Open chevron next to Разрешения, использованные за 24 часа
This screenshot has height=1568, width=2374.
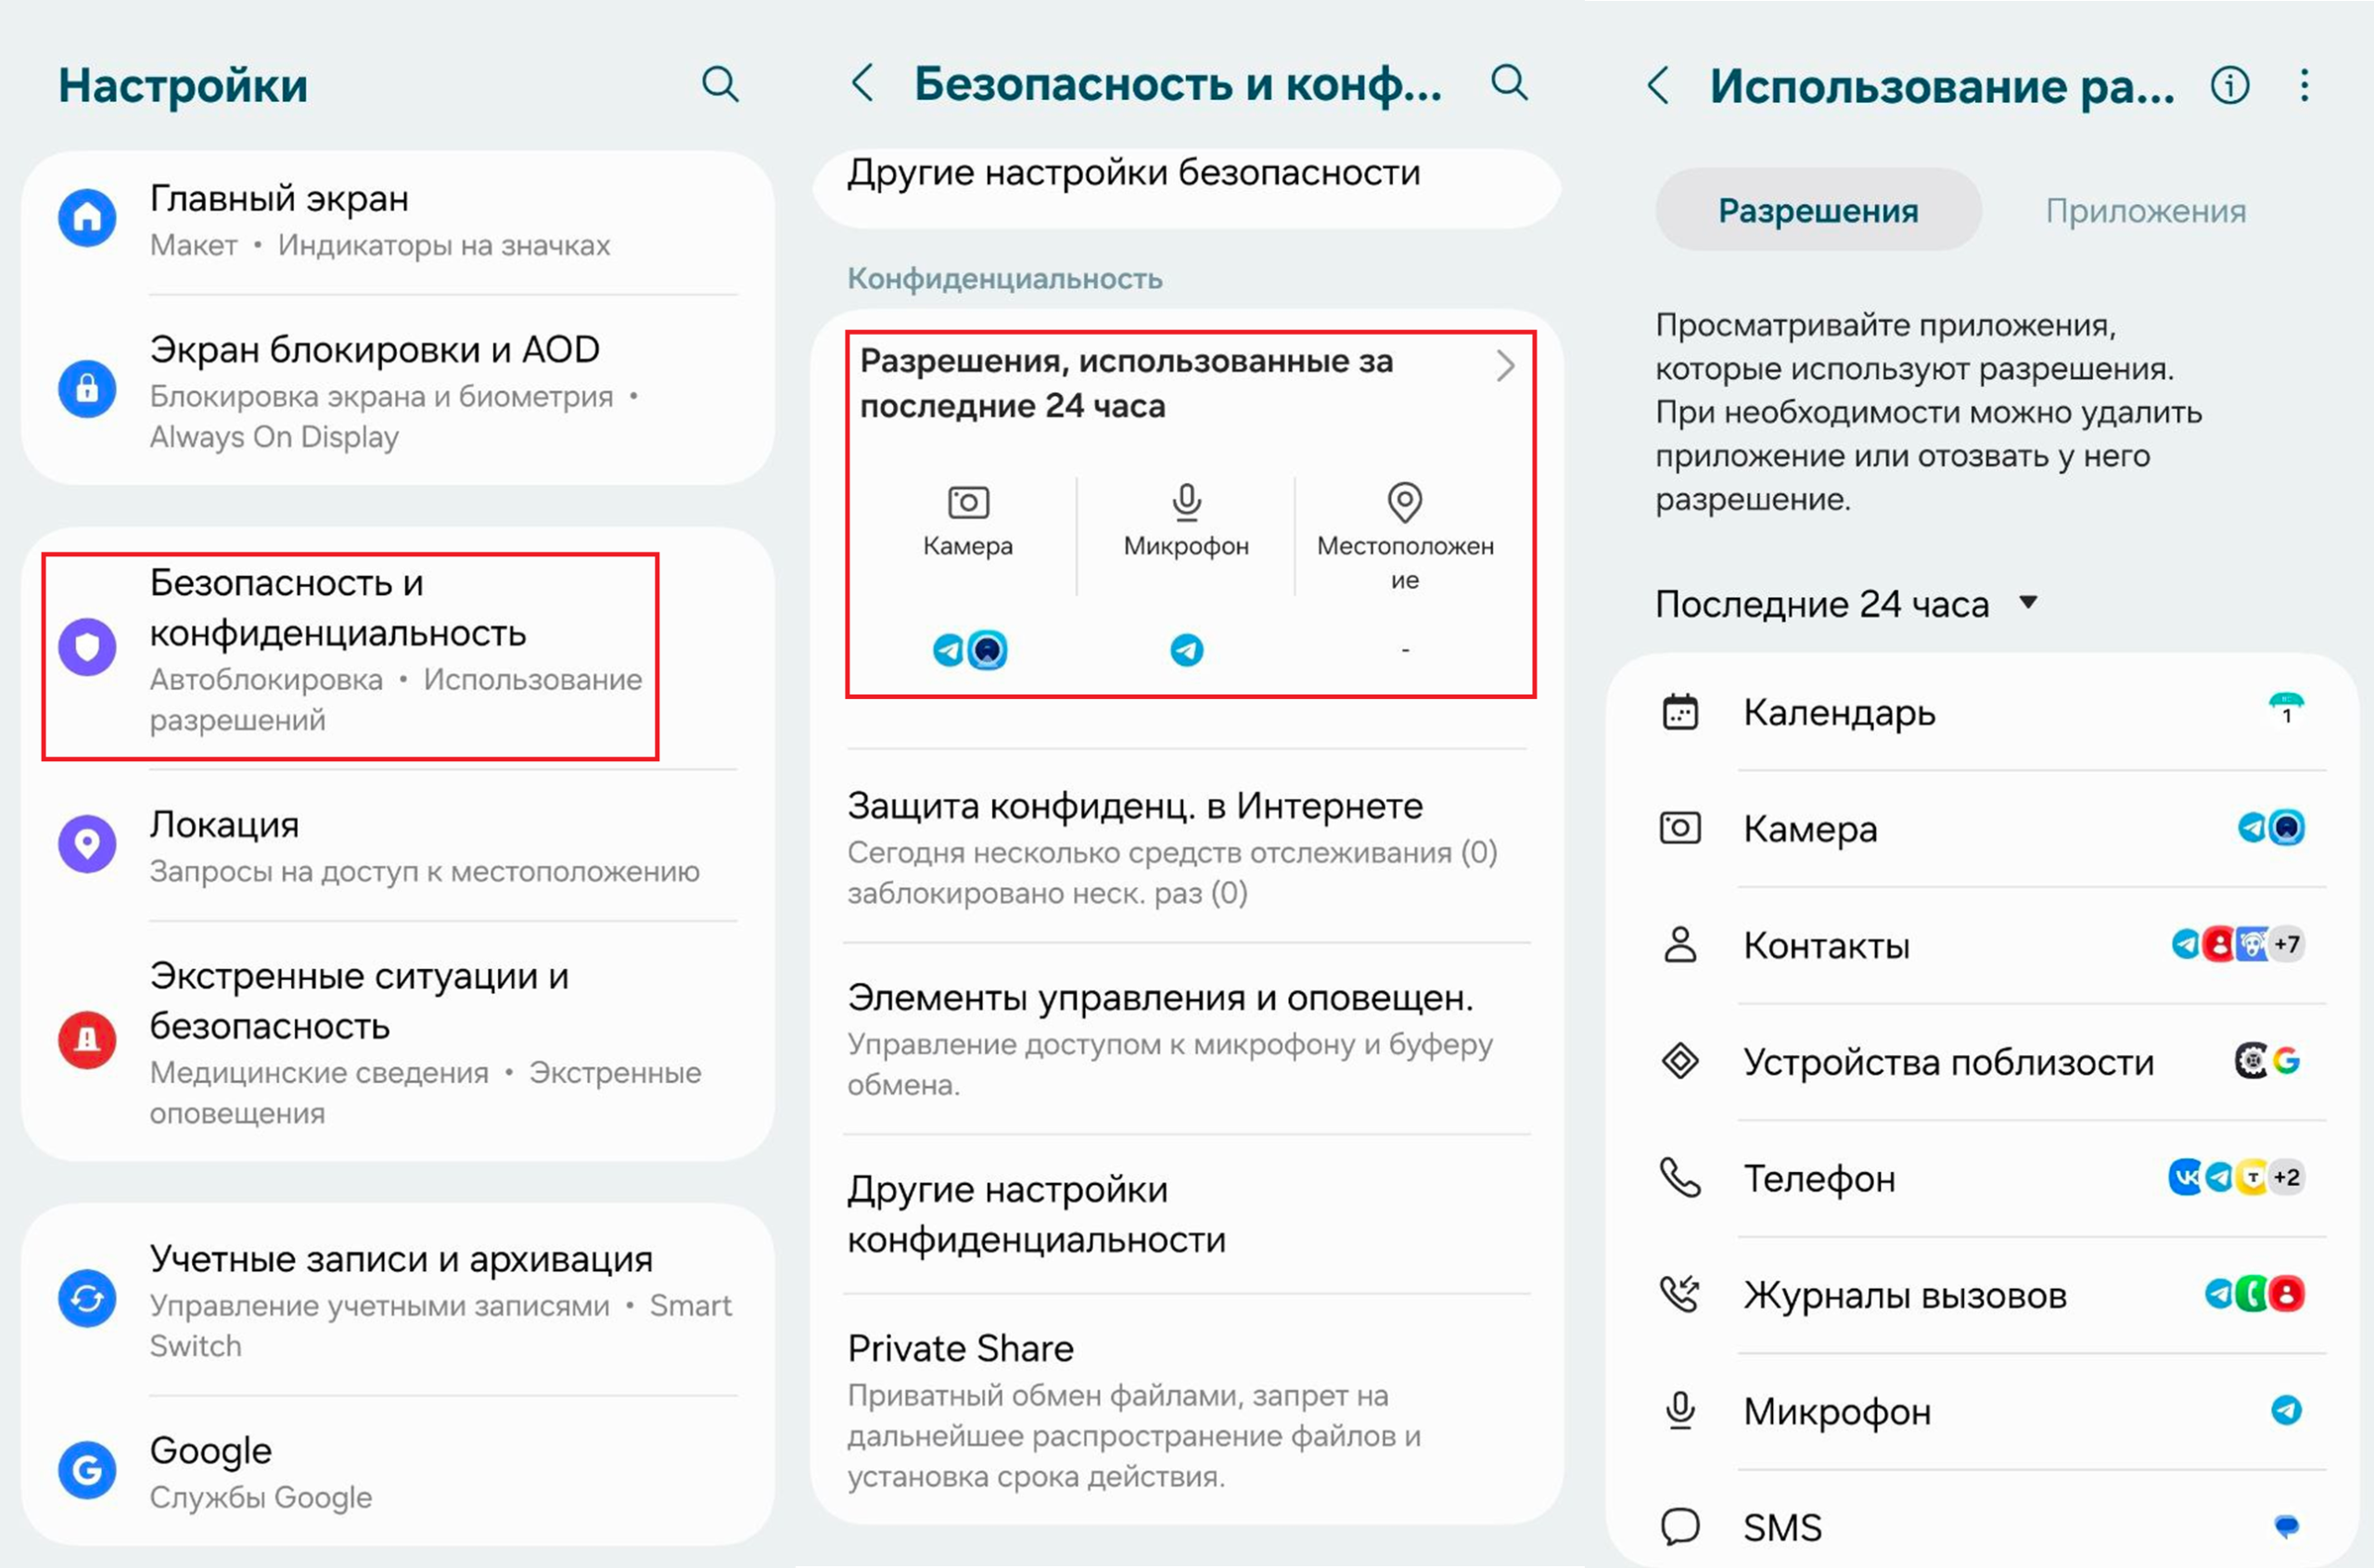pyautogui.click(x=1505, y=366)
